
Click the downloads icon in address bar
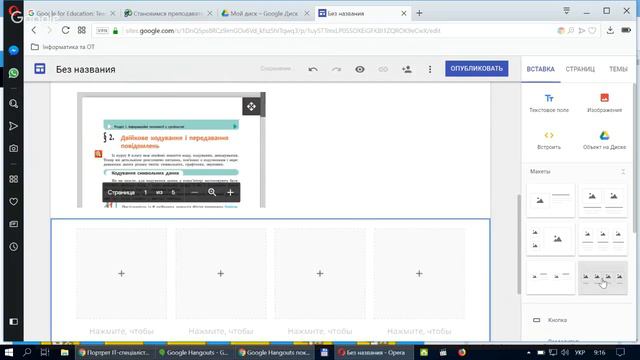[610, 30]
